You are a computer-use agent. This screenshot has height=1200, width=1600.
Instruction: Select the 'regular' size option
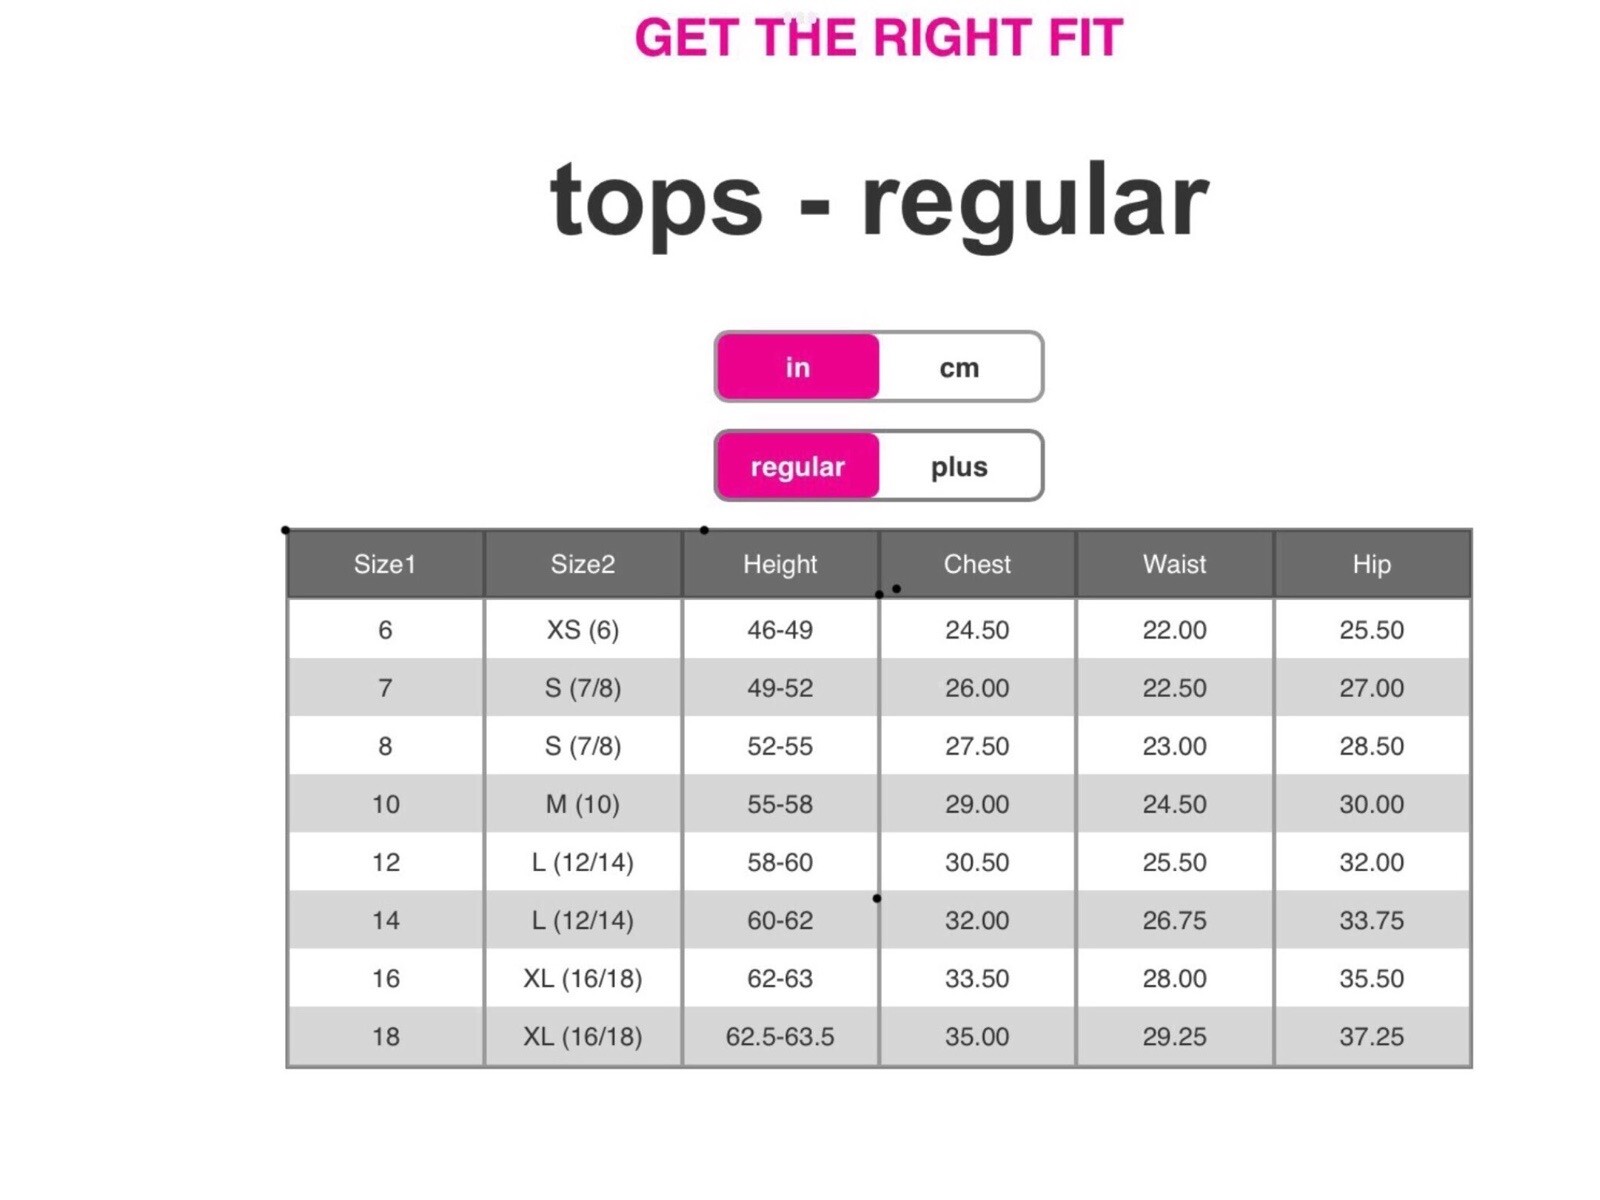(x=797, y=466)
